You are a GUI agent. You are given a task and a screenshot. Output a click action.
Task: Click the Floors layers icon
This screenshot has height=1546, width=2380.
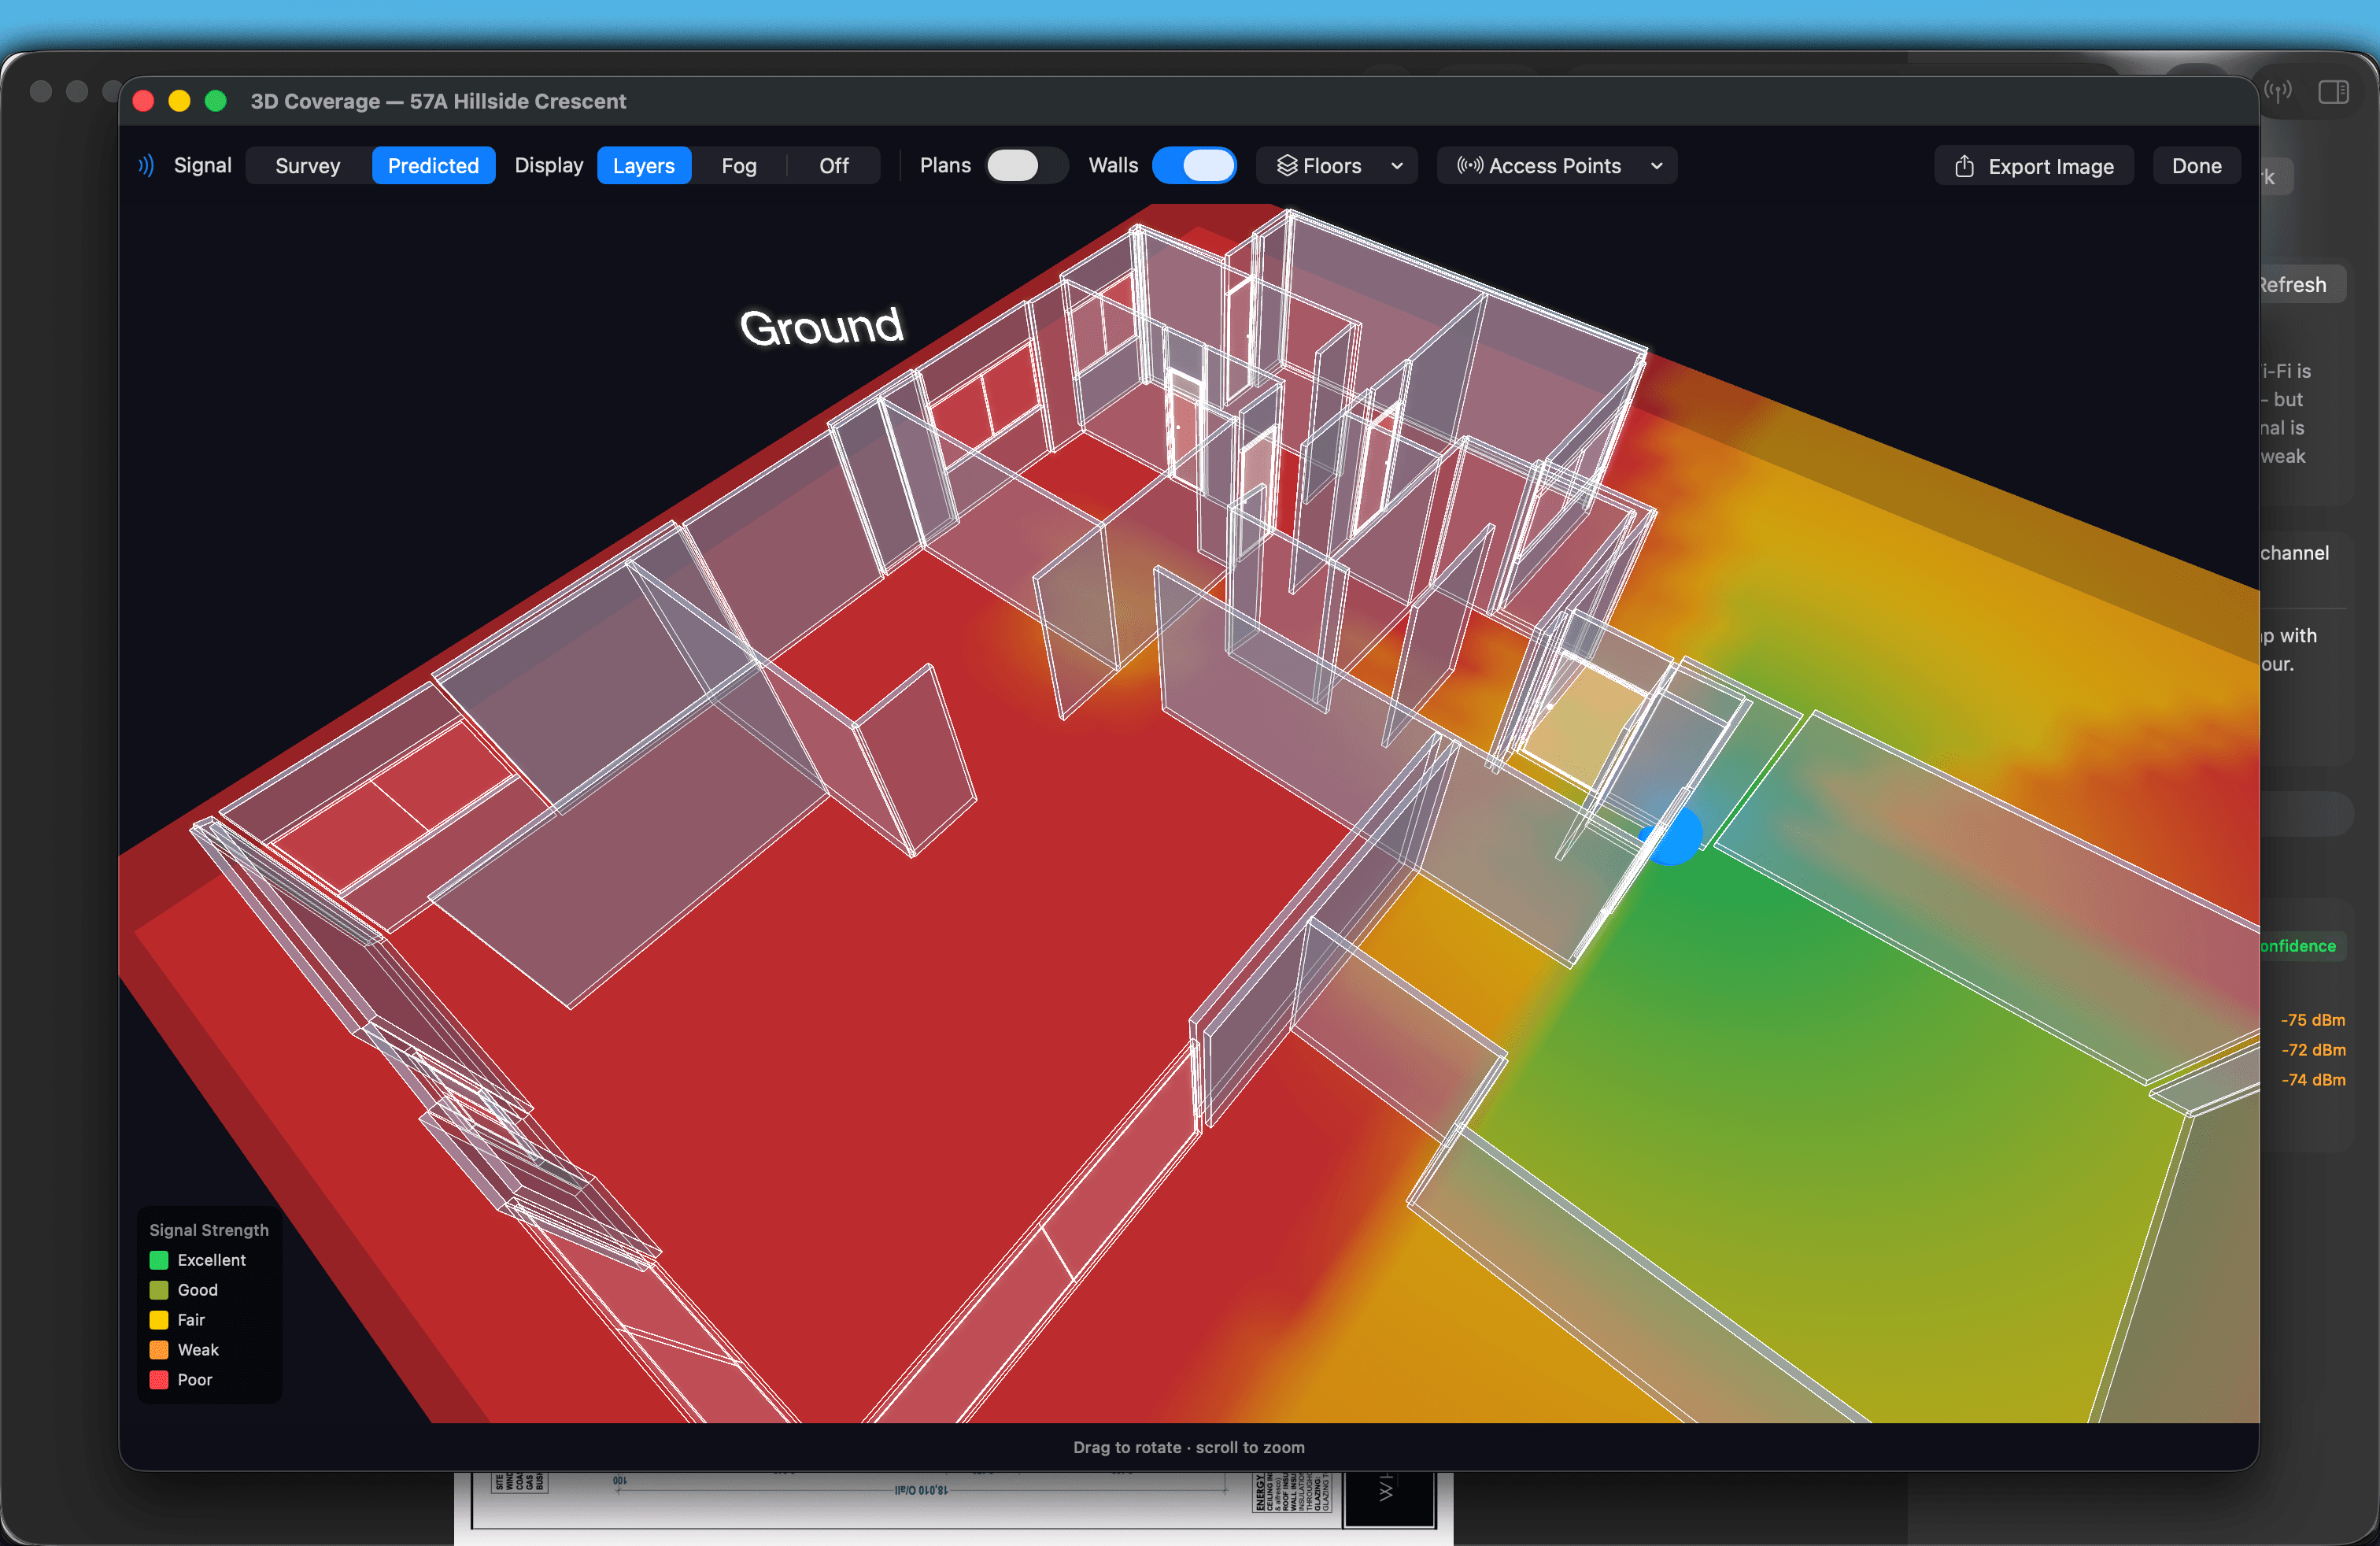pos(1286,165)
